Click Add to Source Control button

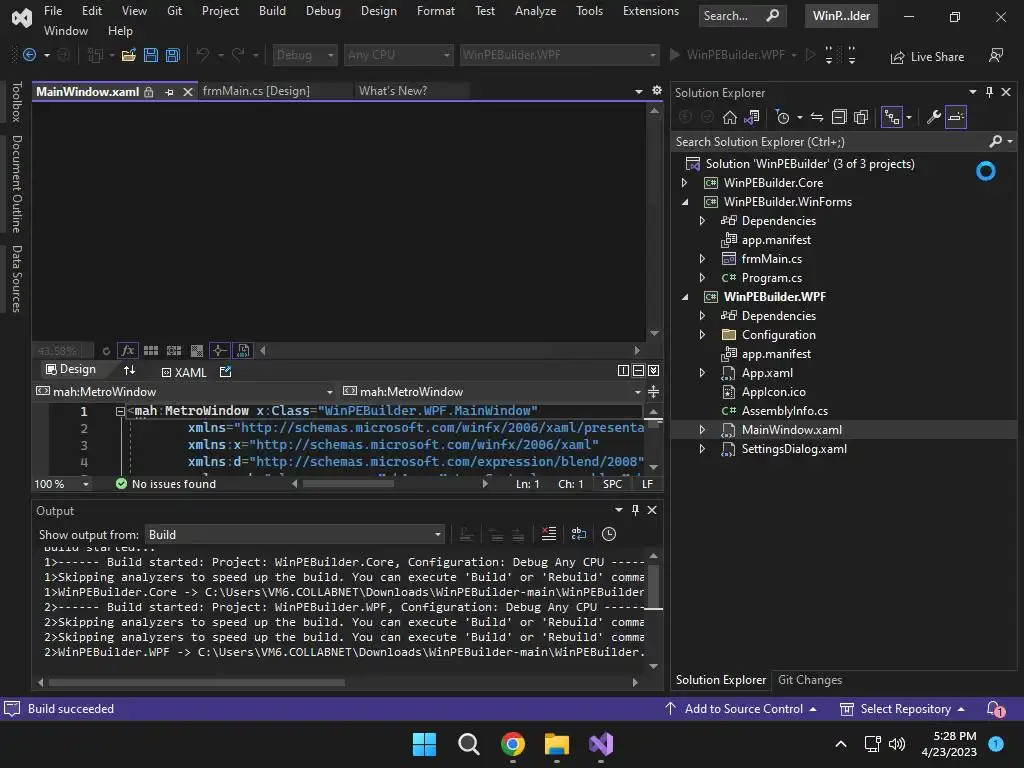point(741,709)
